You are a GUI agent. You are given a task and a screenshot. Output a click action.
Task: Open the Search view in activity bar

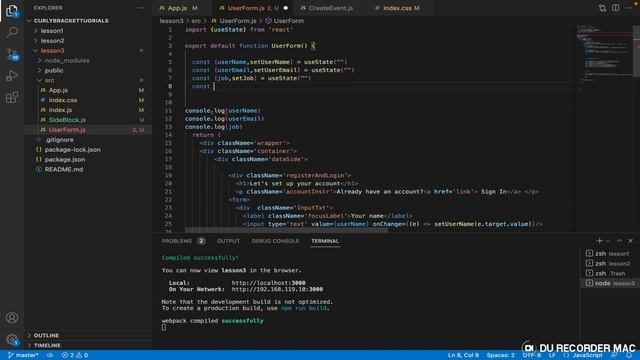pos(12,32)
